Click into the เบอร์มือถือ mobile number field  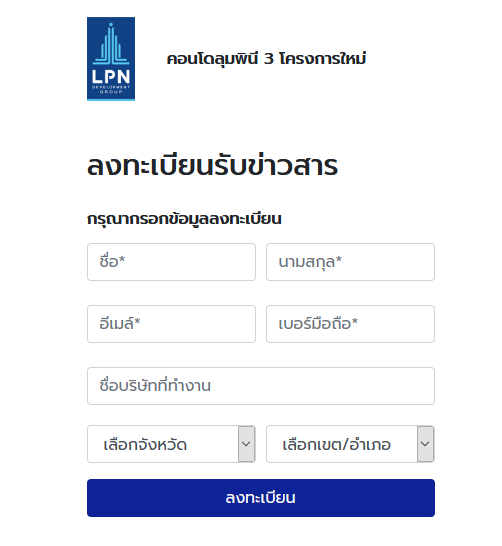coord(350,324)
